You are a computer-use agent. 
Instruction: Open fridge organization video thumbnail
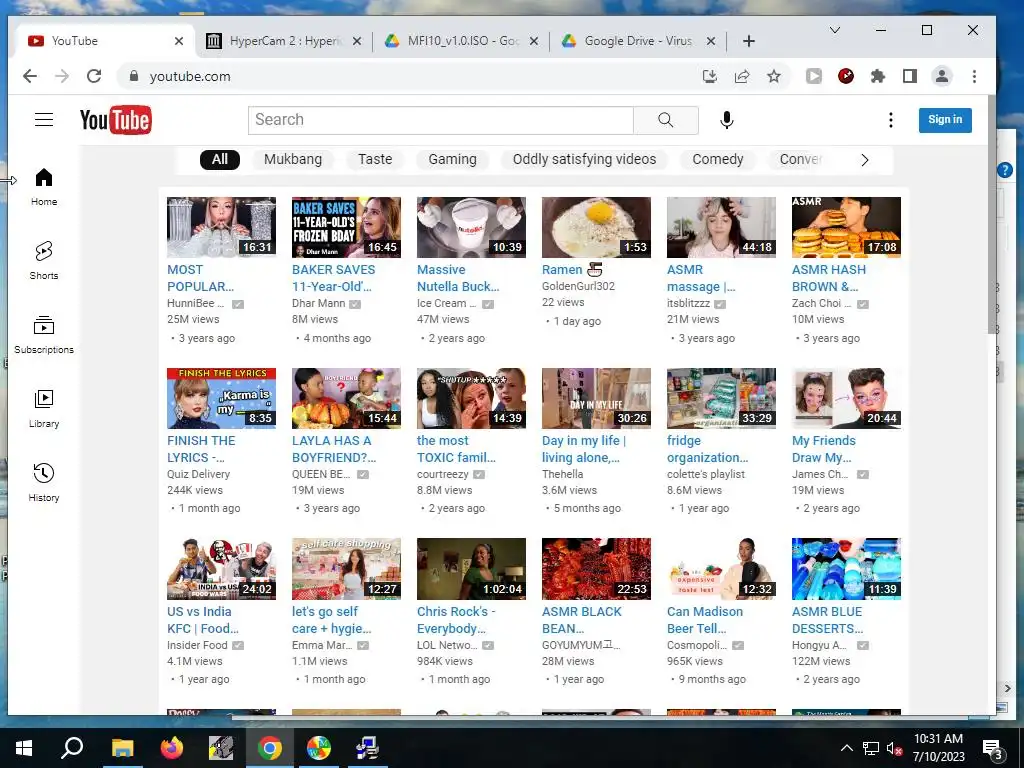(721, 398)
